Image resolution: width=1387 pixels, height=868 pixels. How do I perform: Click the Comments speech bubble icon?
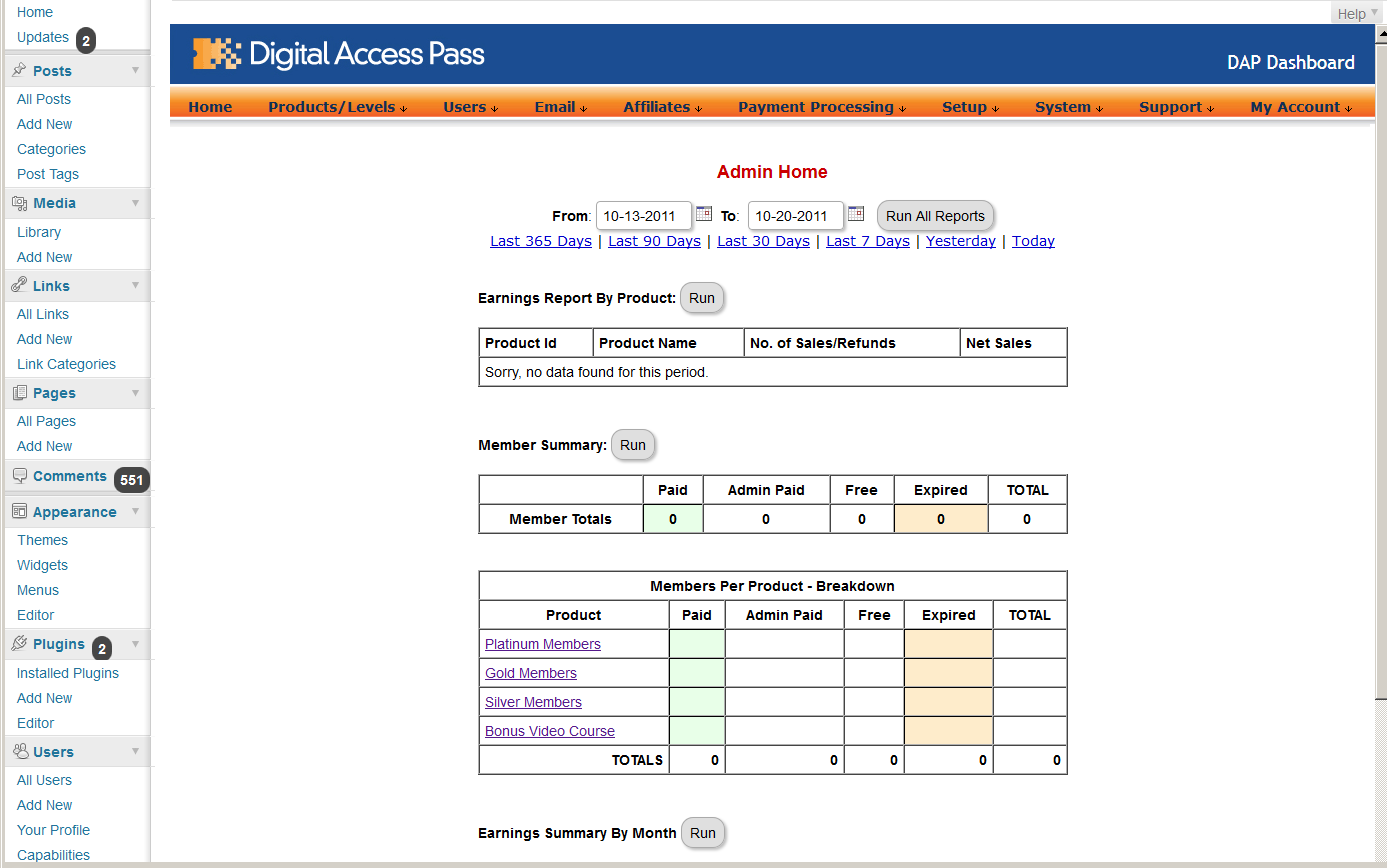(19, 476)
